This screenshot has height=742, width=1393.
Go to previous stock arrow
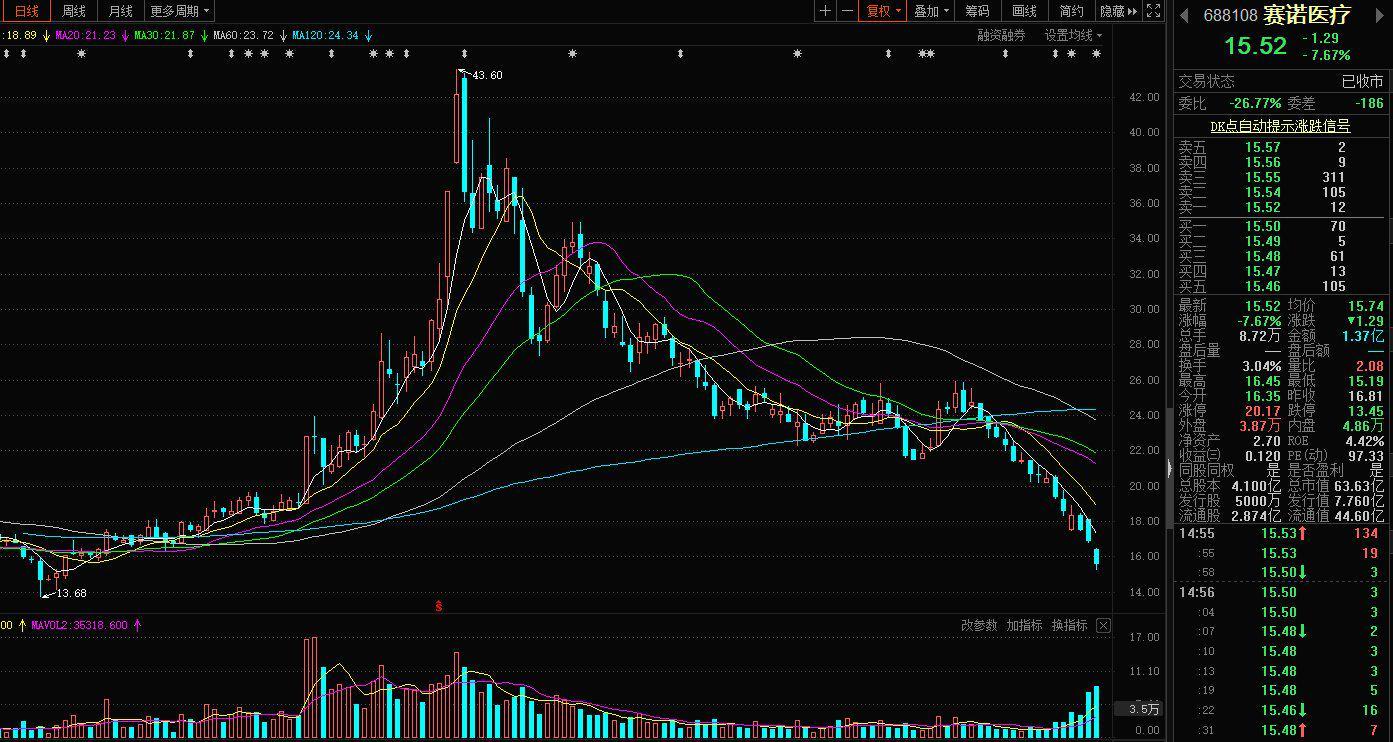pos(1184,14)
